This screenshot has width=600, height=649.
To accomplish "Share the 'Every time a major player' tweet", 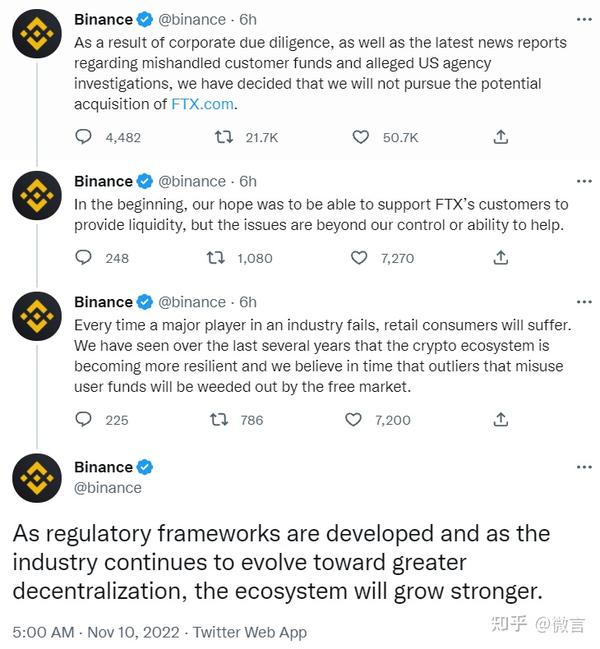I will pyautogui.click(x=502, y=420).
